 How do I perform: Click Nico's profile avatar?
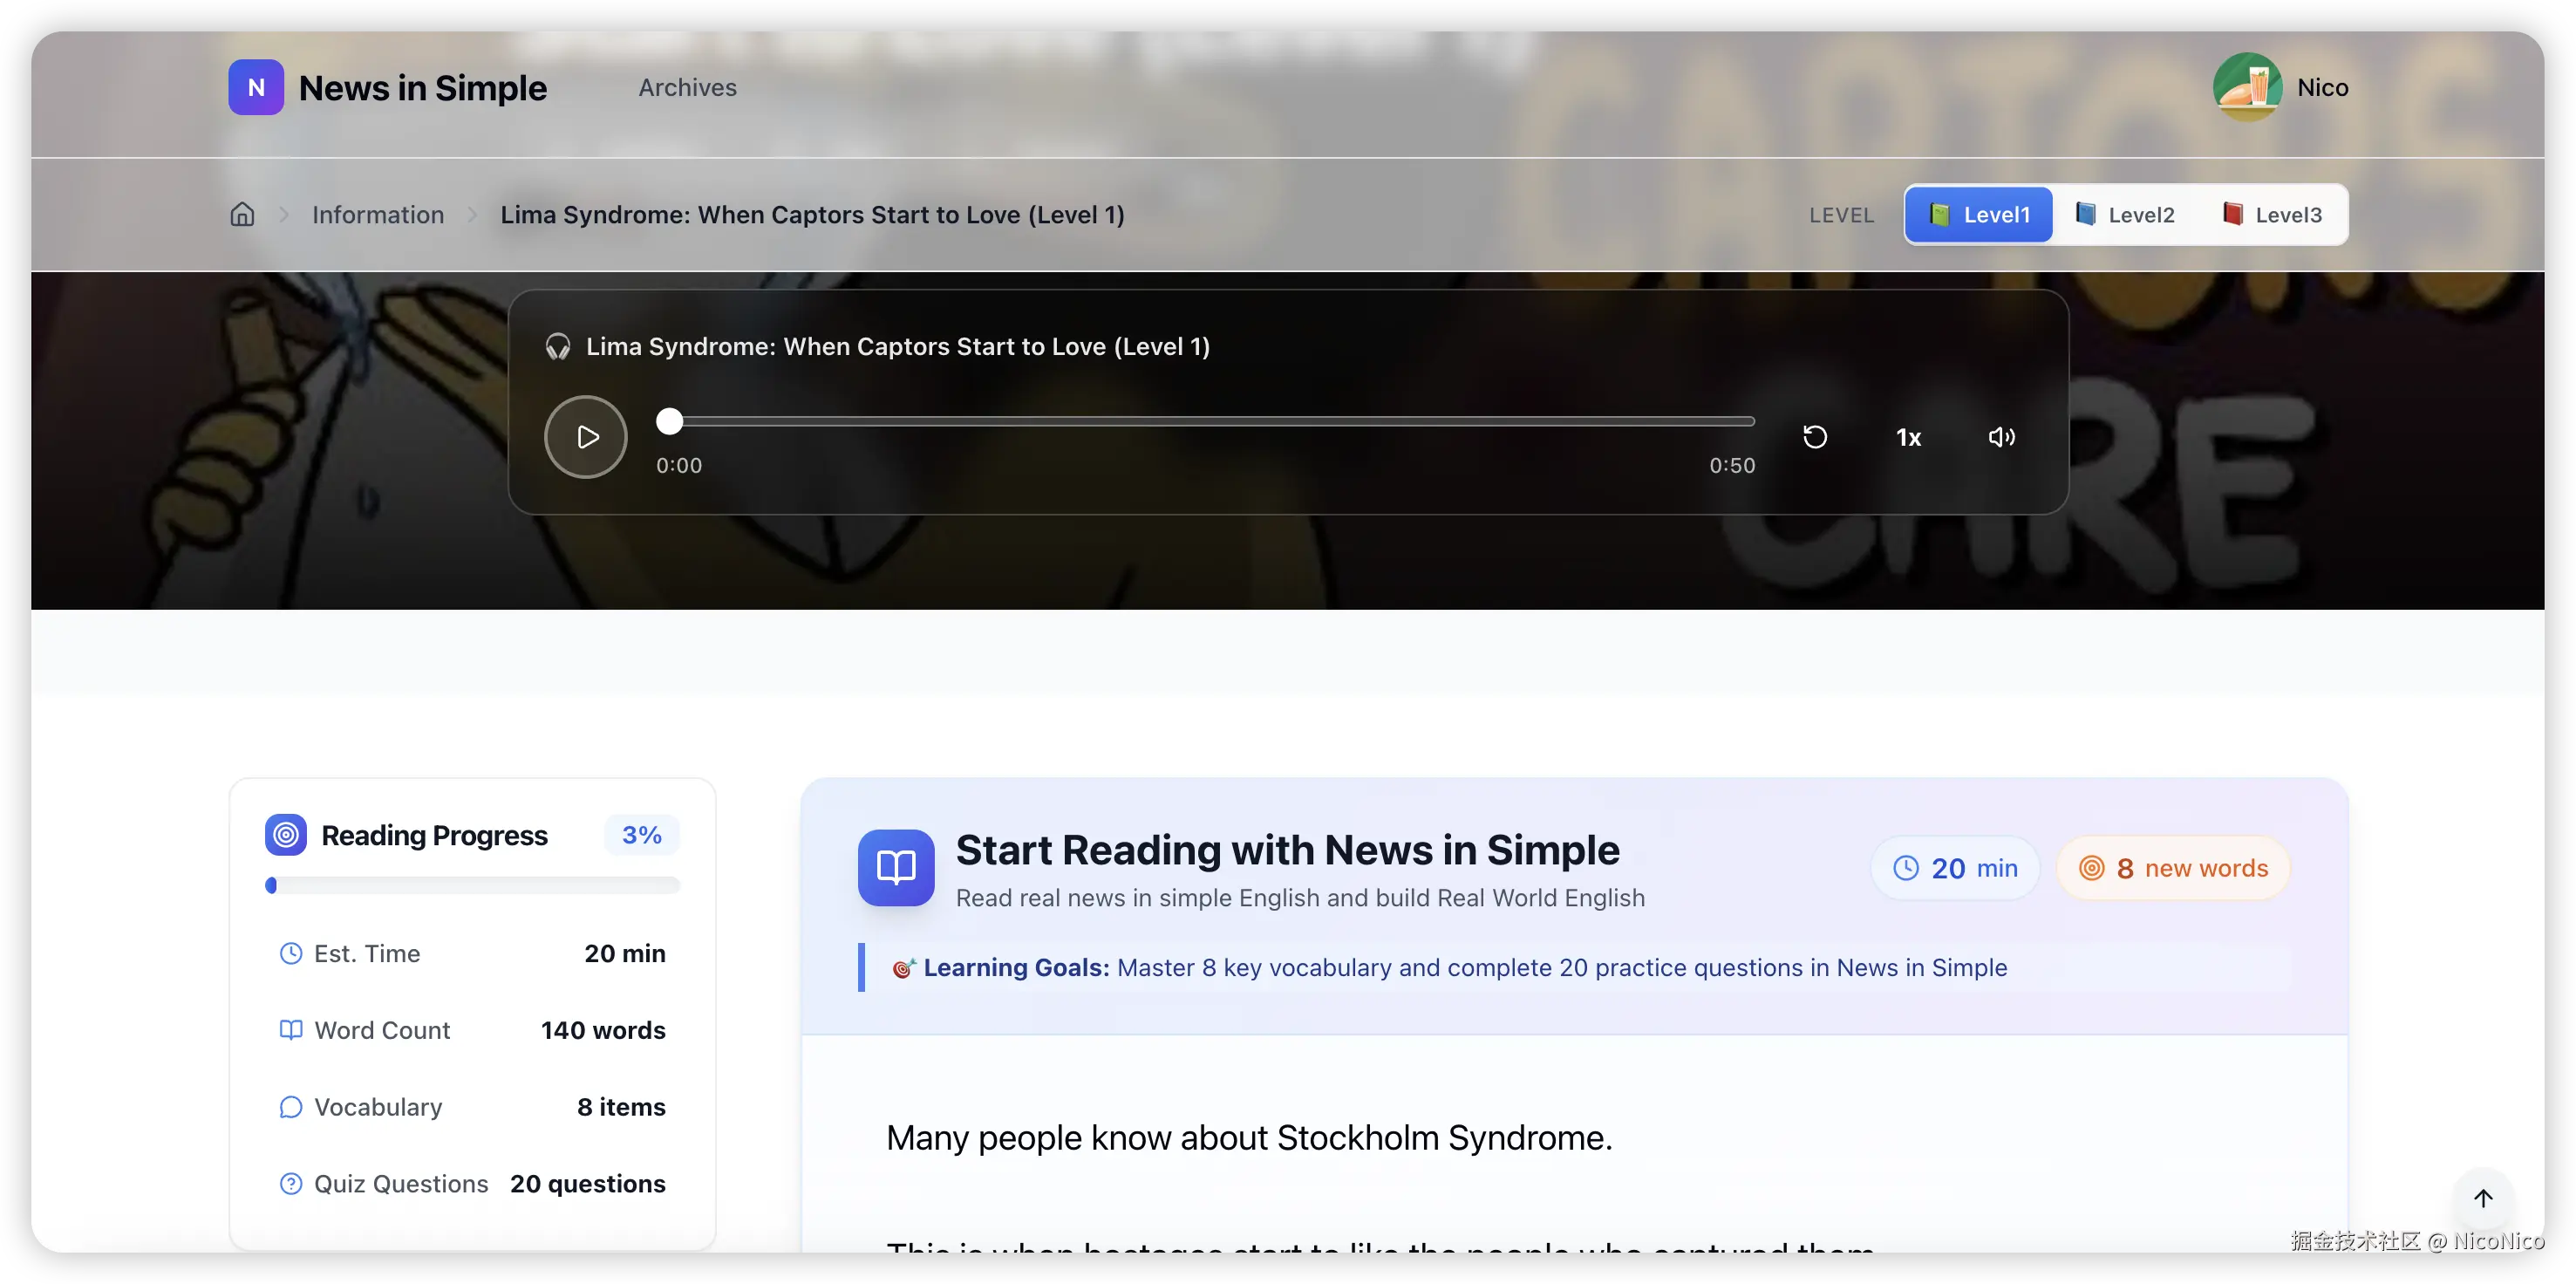coord(2247,87)
